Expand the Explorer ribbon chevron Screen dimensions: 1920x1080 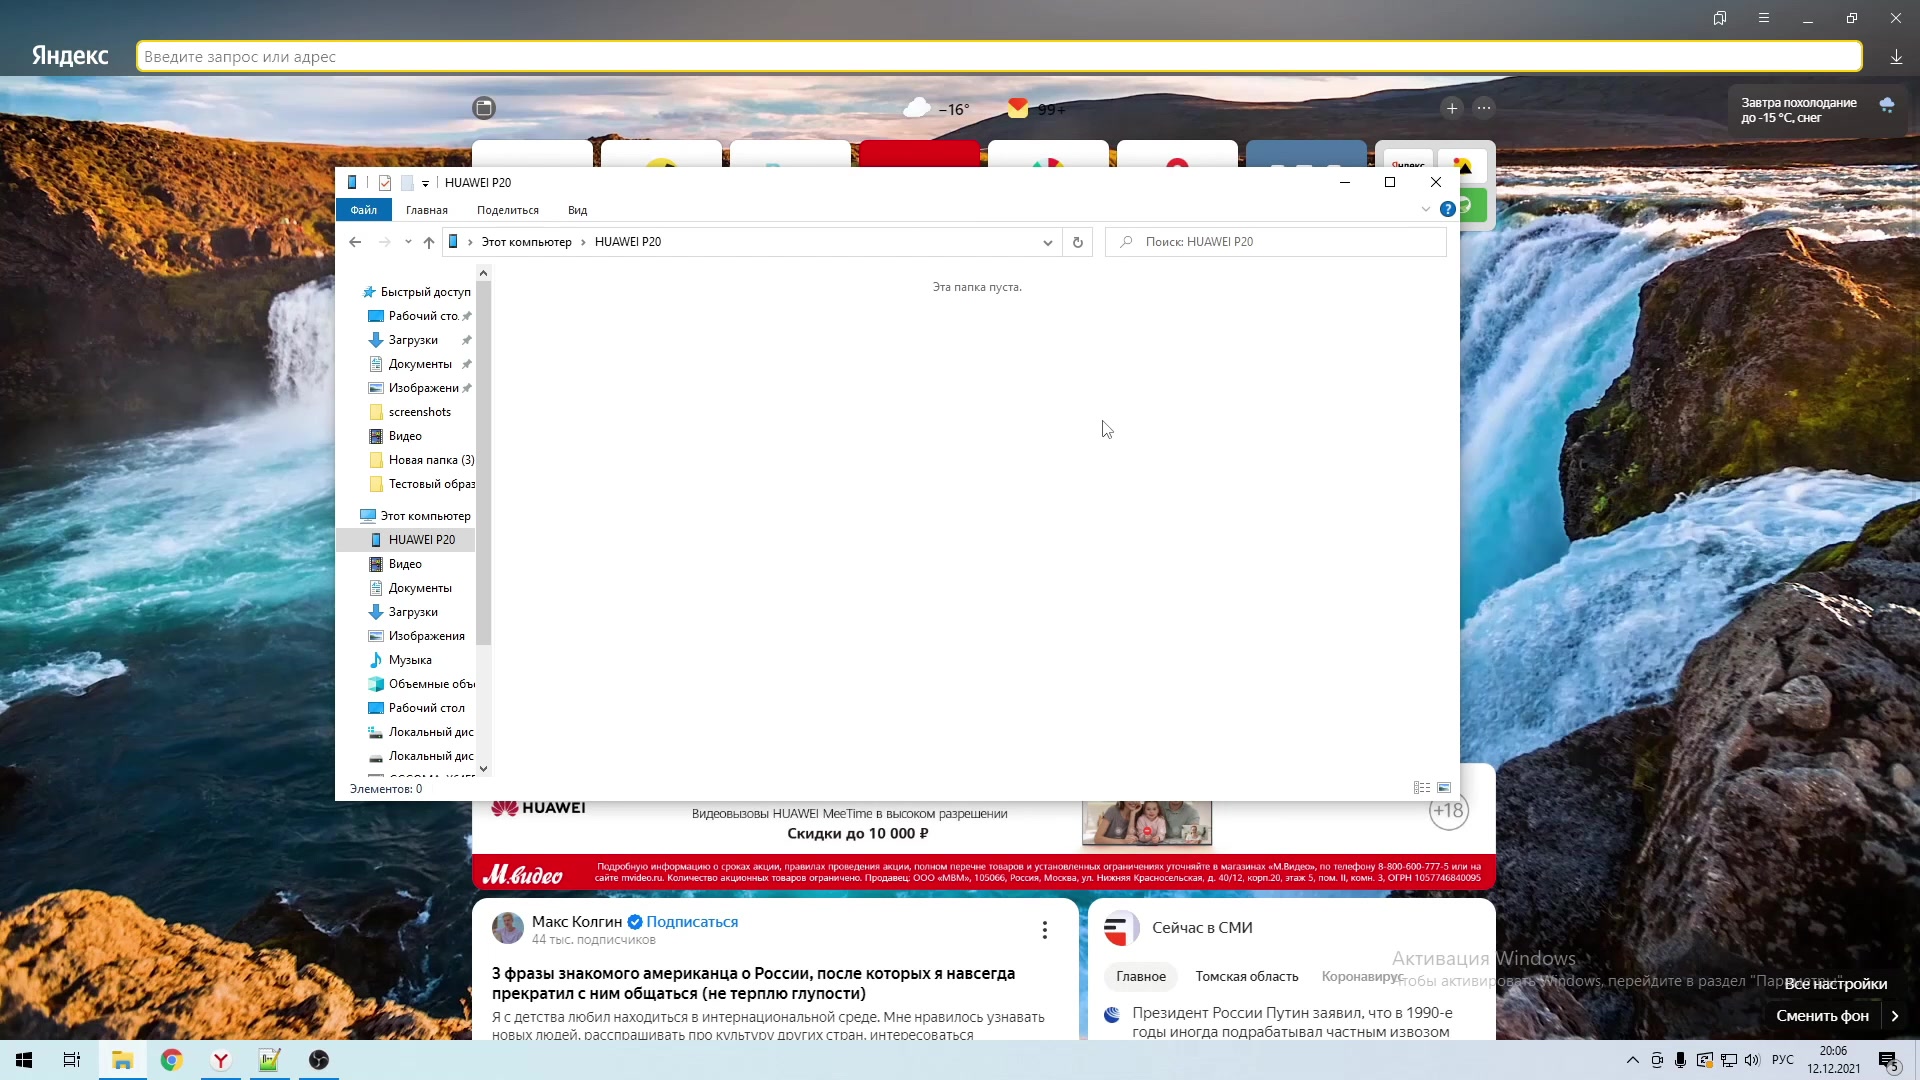1425,209
